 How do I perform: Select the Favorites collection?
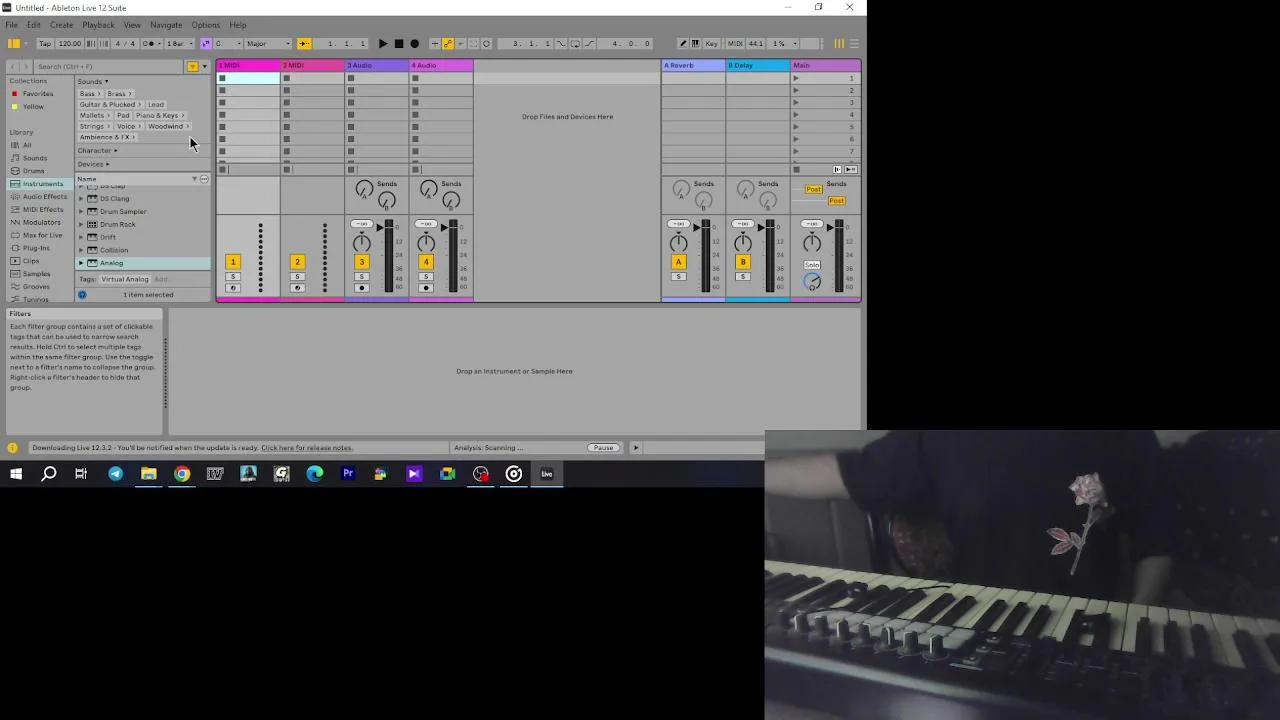tap(38, 94)
